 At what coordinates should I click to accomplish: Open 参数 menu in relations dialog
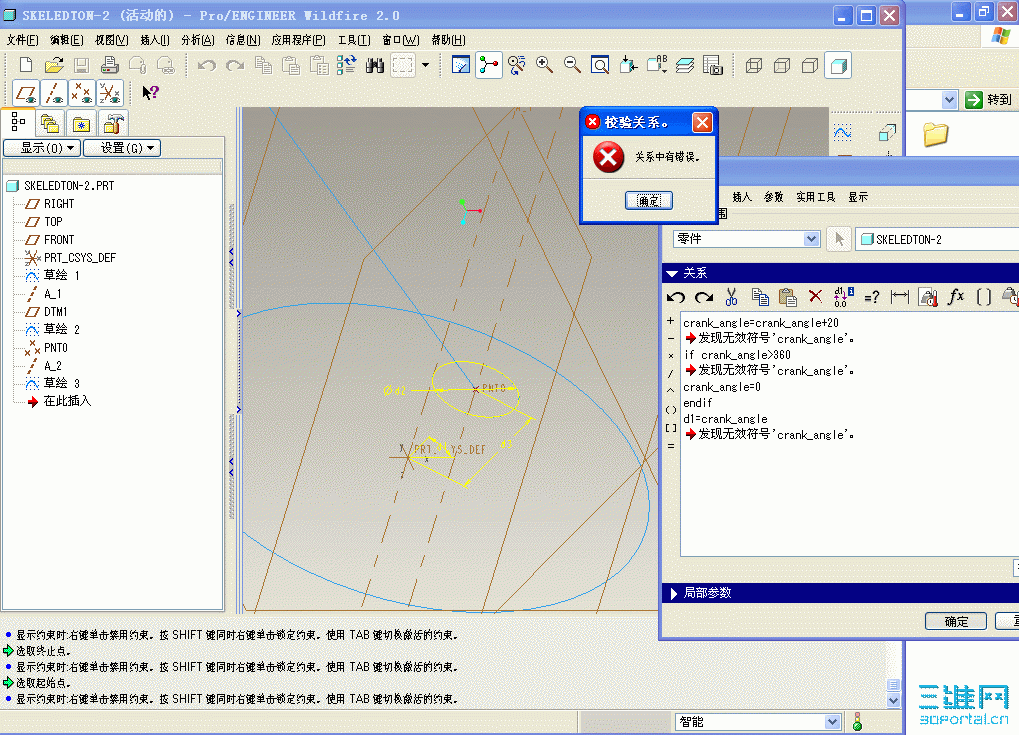tap(773, 197)
